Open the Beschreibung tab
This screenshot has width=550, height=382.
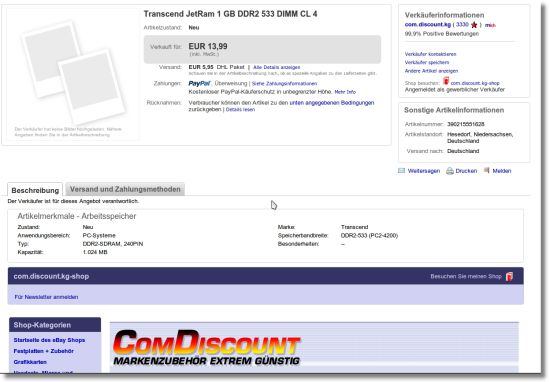(x=35, y=190)
